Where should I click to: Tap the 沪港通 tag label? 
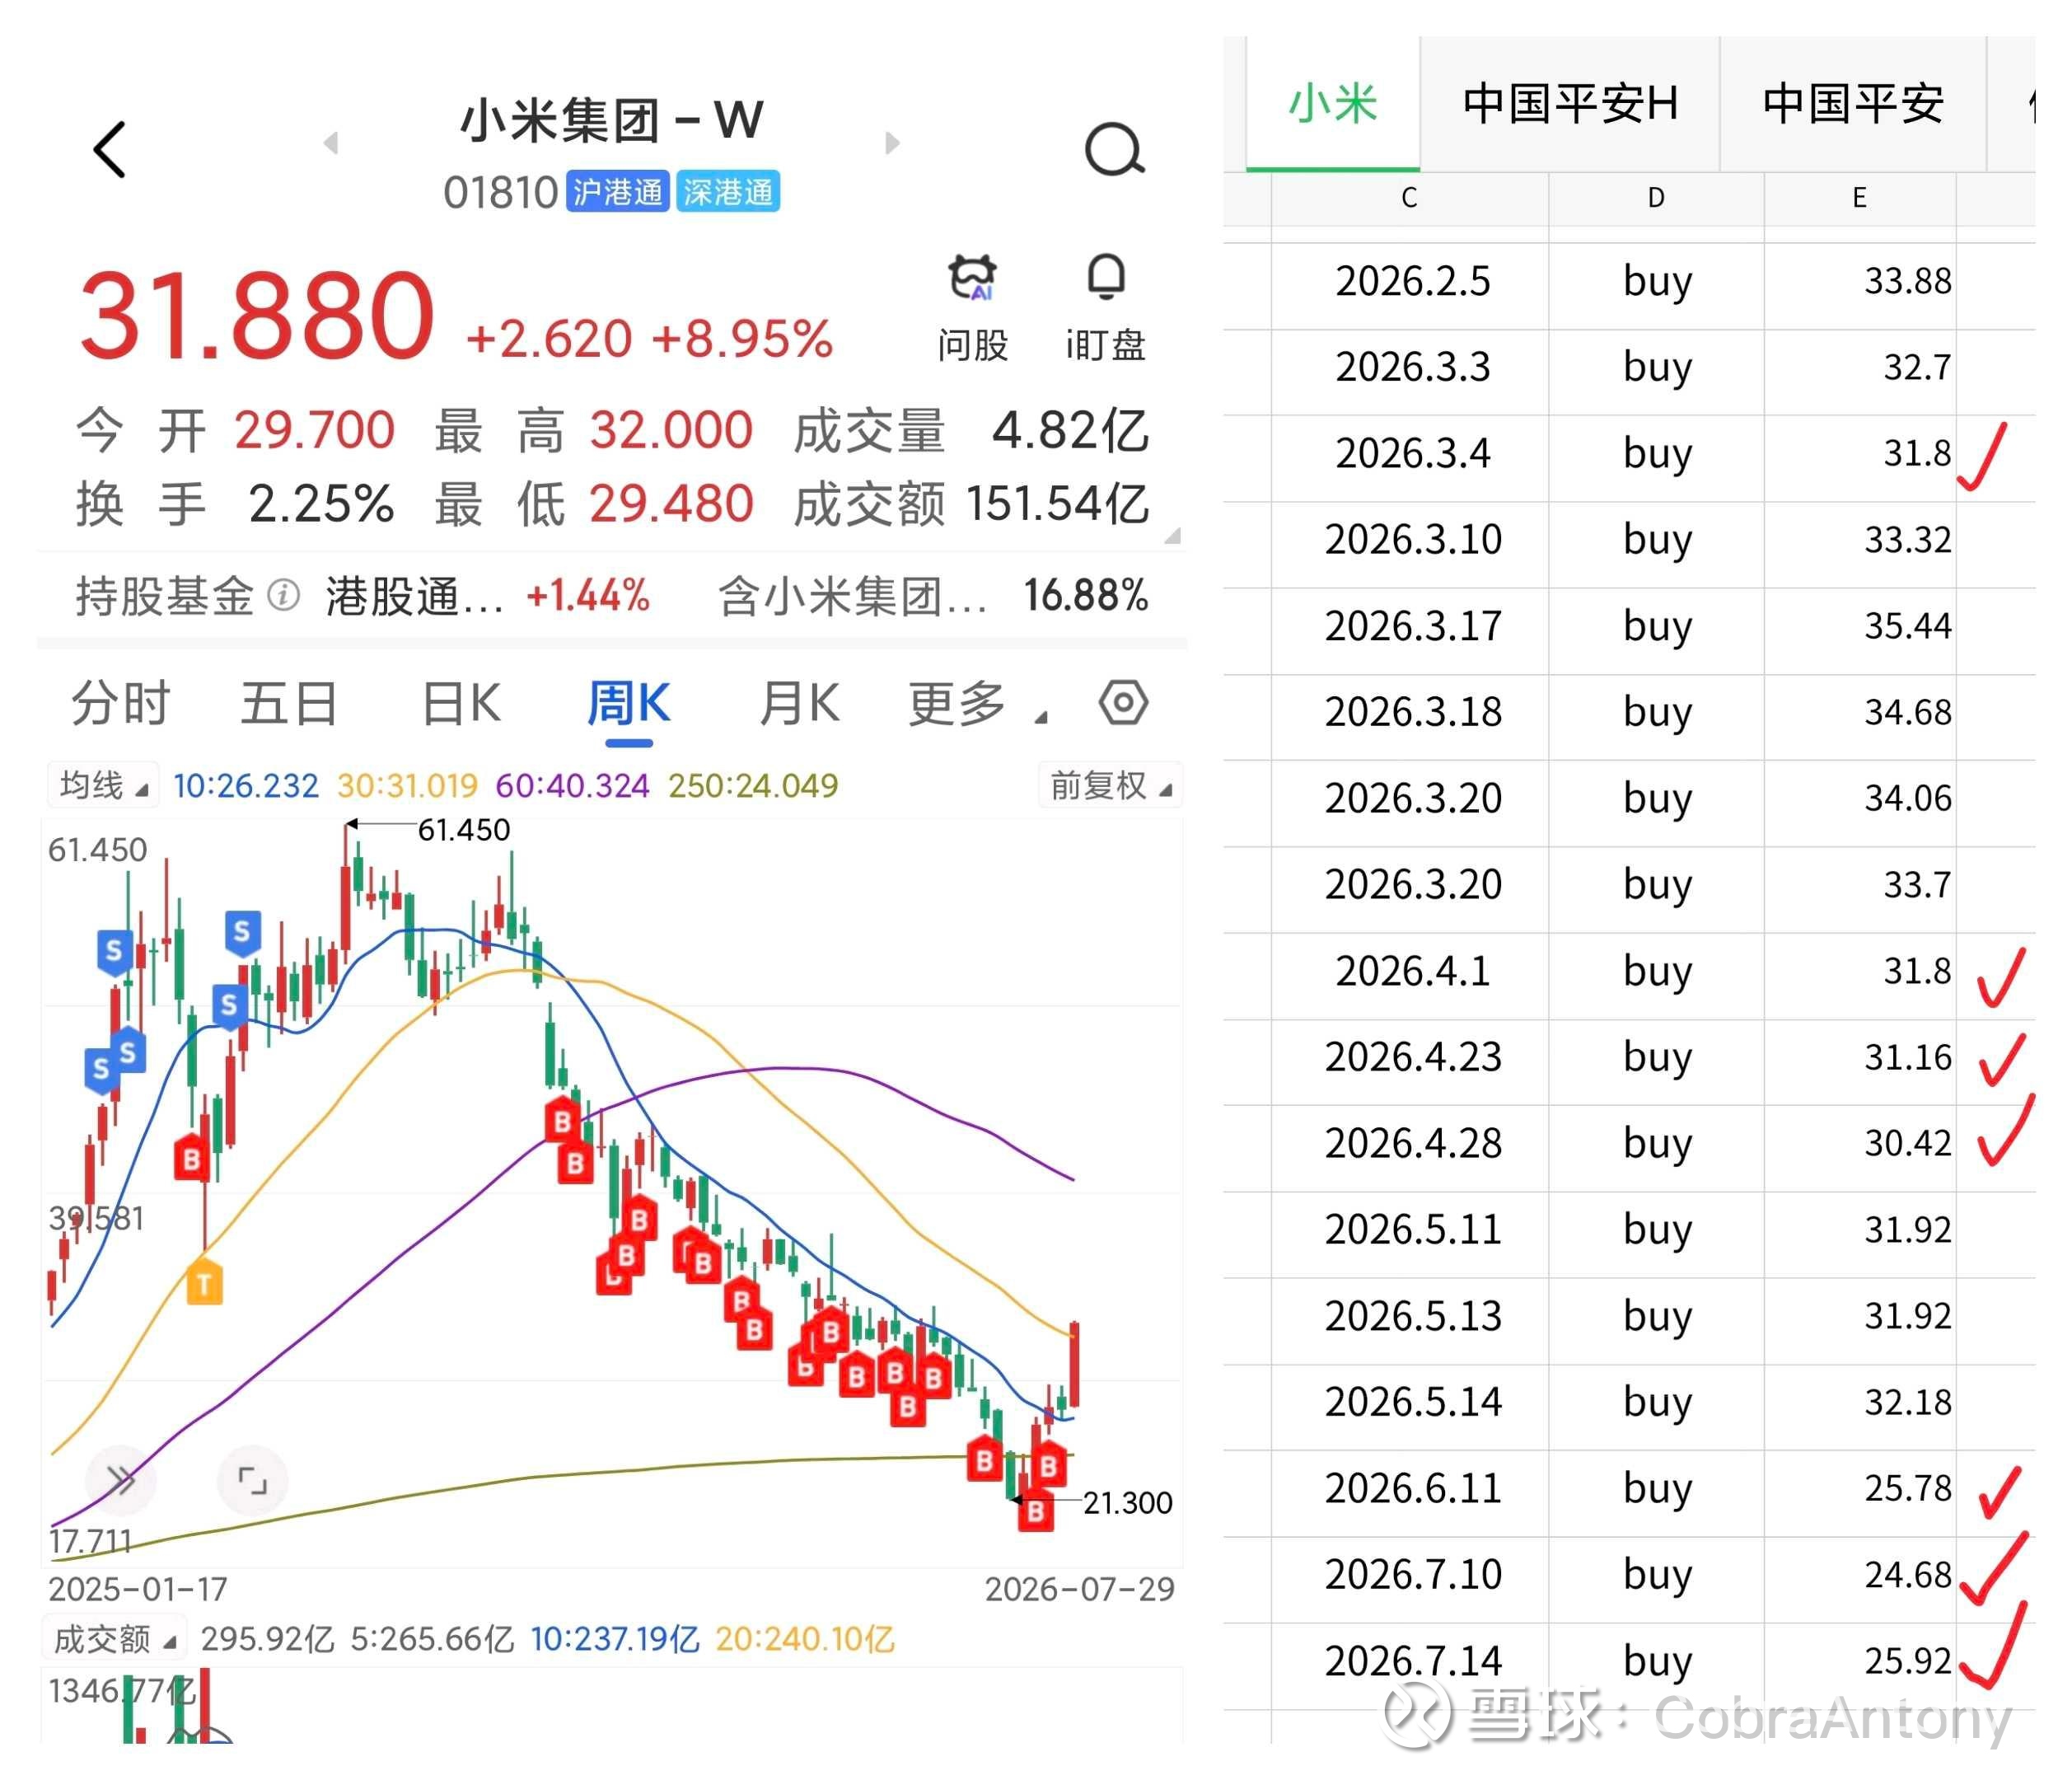(x=617, y=191)
